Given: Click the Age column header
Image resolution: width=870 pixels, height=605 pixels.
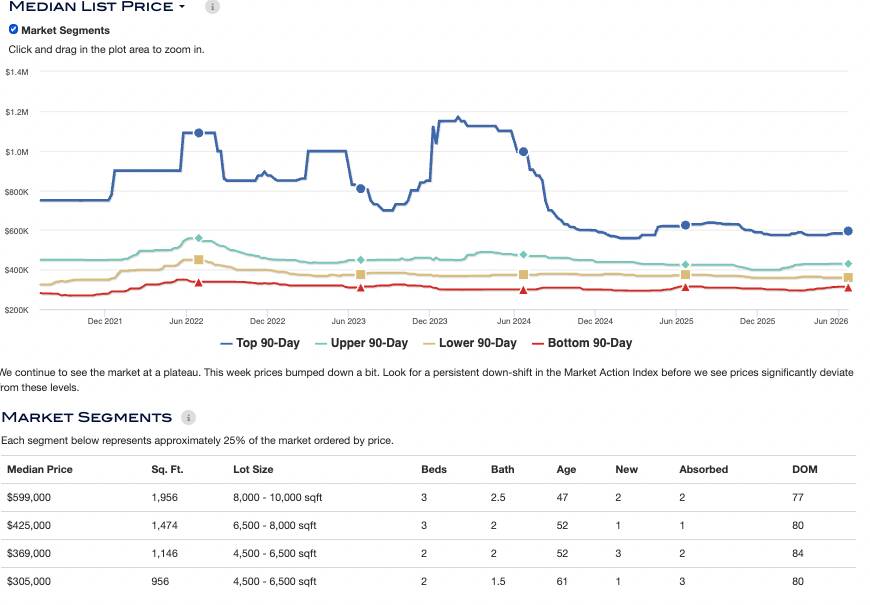Looking at the screenshot, I should pyautogui.click(x=566, y=469).
